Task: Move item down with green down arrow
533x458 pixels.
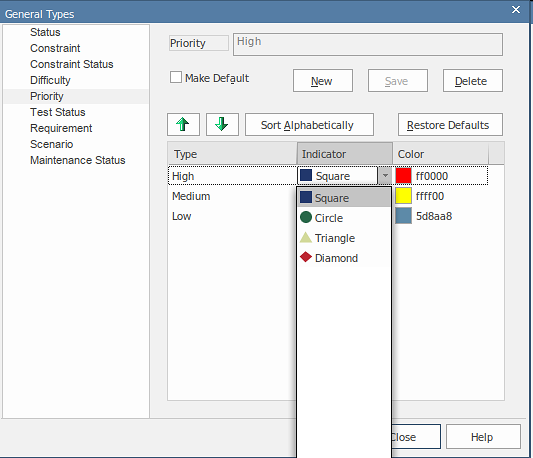Action: (222, 124)
